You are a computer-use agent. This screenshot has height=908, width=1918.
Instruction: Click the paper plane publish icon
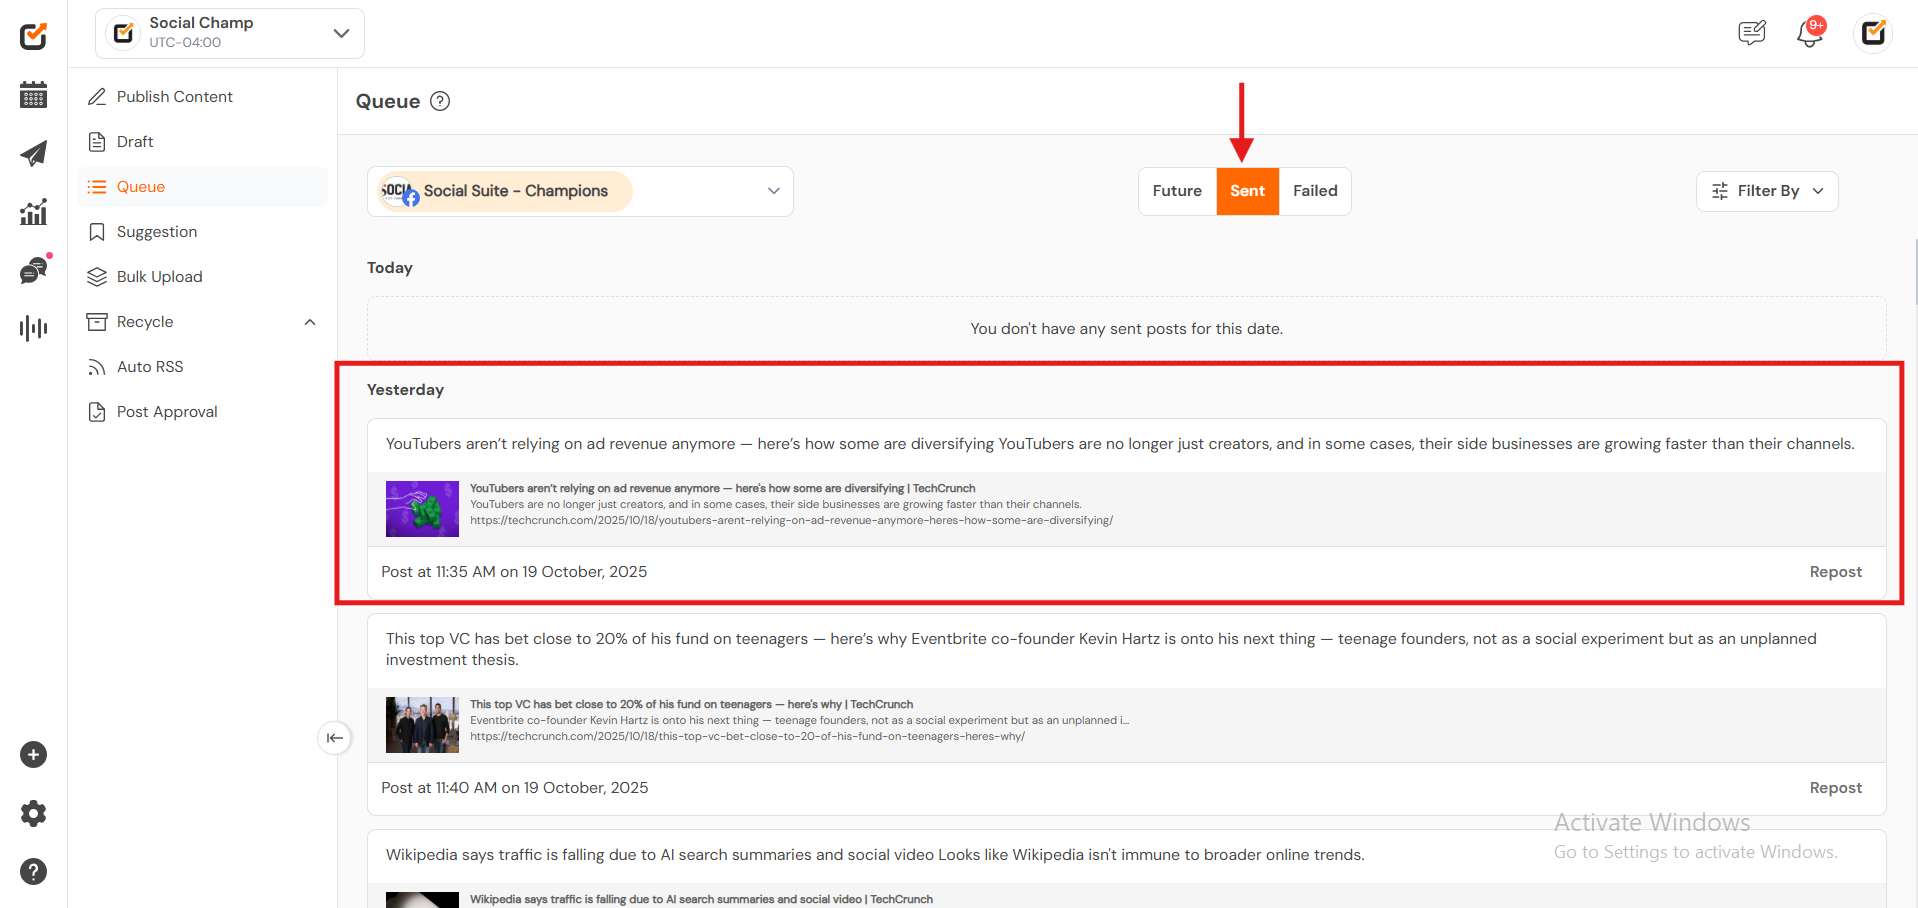point(33,153)
